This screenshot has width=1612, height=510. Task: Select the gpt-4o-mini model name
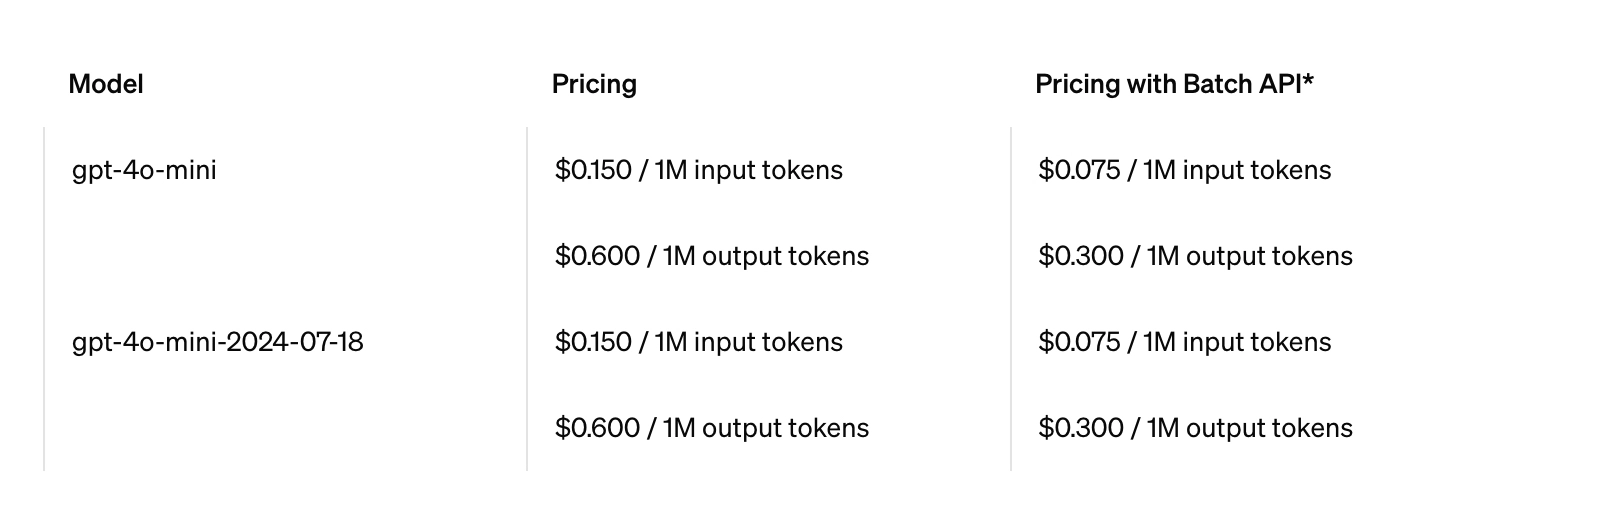[144, 170]
